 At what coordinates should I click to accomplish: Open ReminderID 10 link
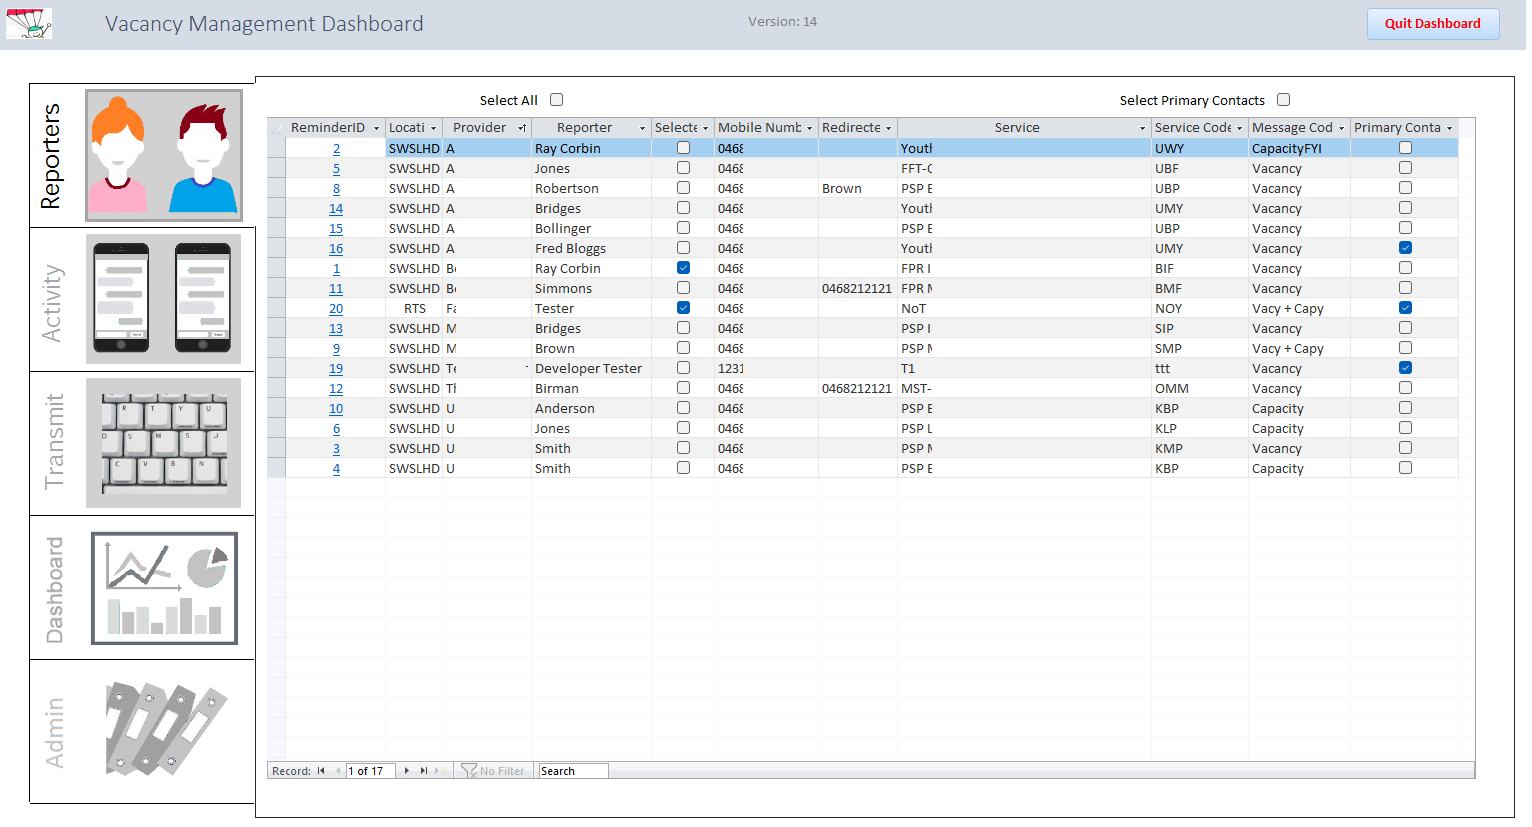click(x=336, y=408)
